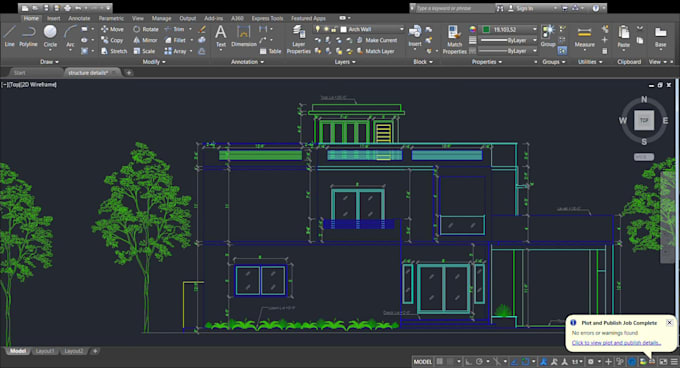
Task: Click the keyword search input field
Action: coord(454,8)
